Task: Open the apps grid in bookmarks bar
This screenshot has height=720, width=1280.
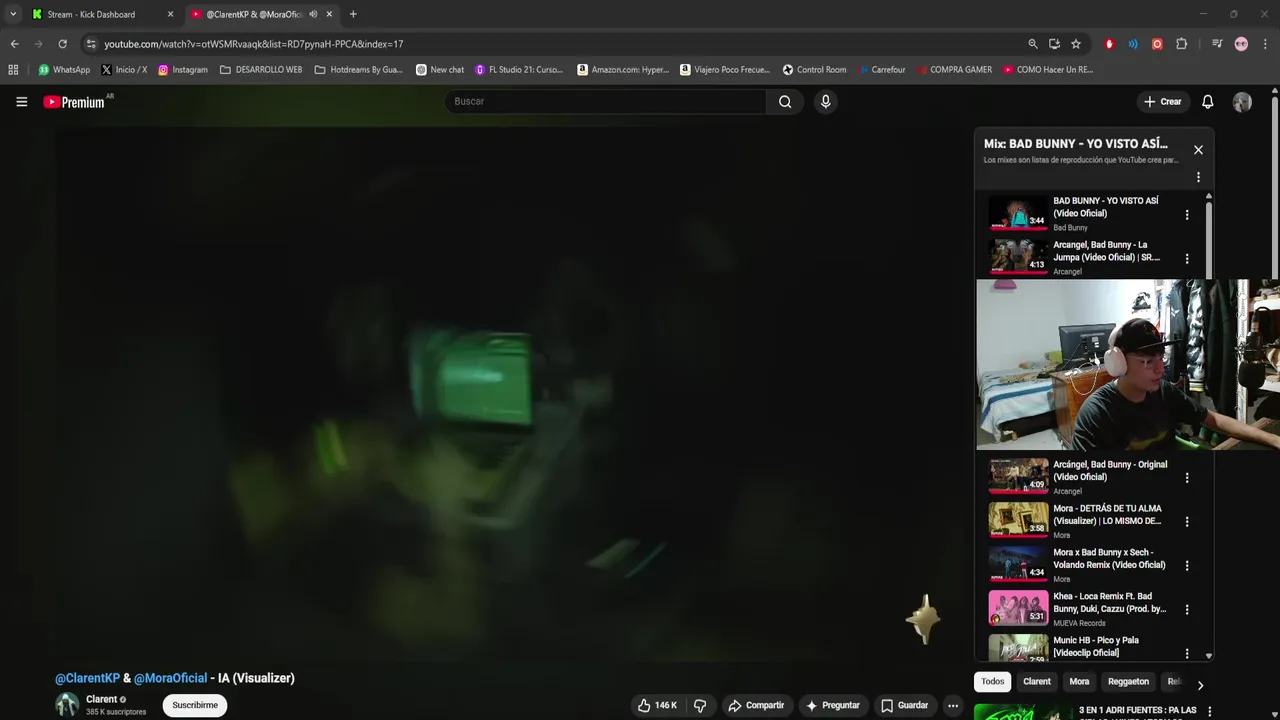Action: click(13, 70)
